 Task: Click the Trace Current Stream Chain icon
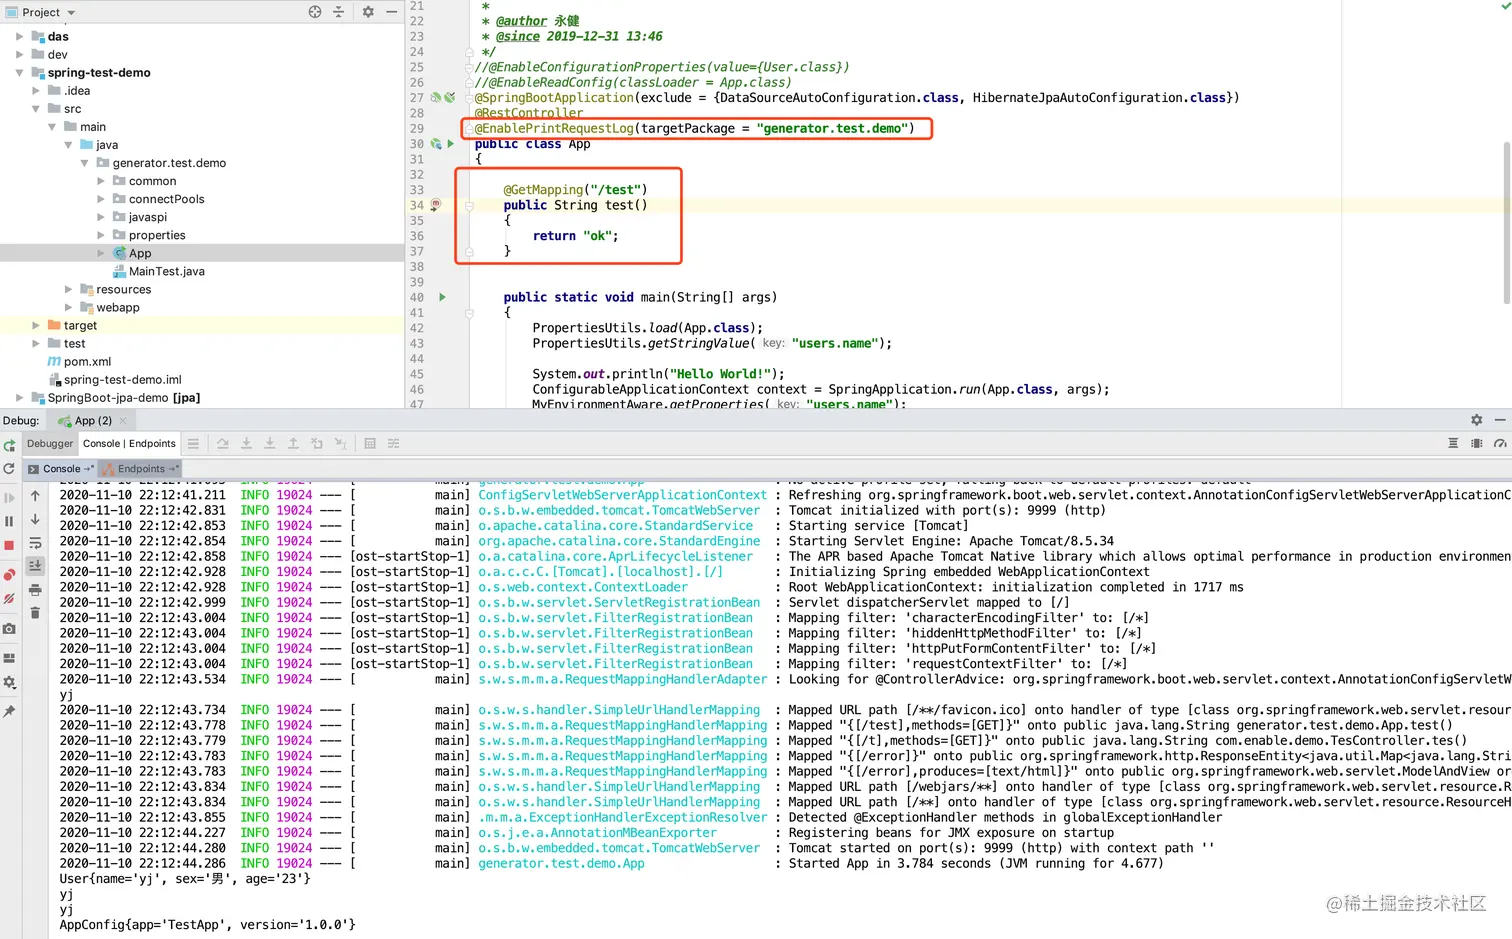(393, 444)
